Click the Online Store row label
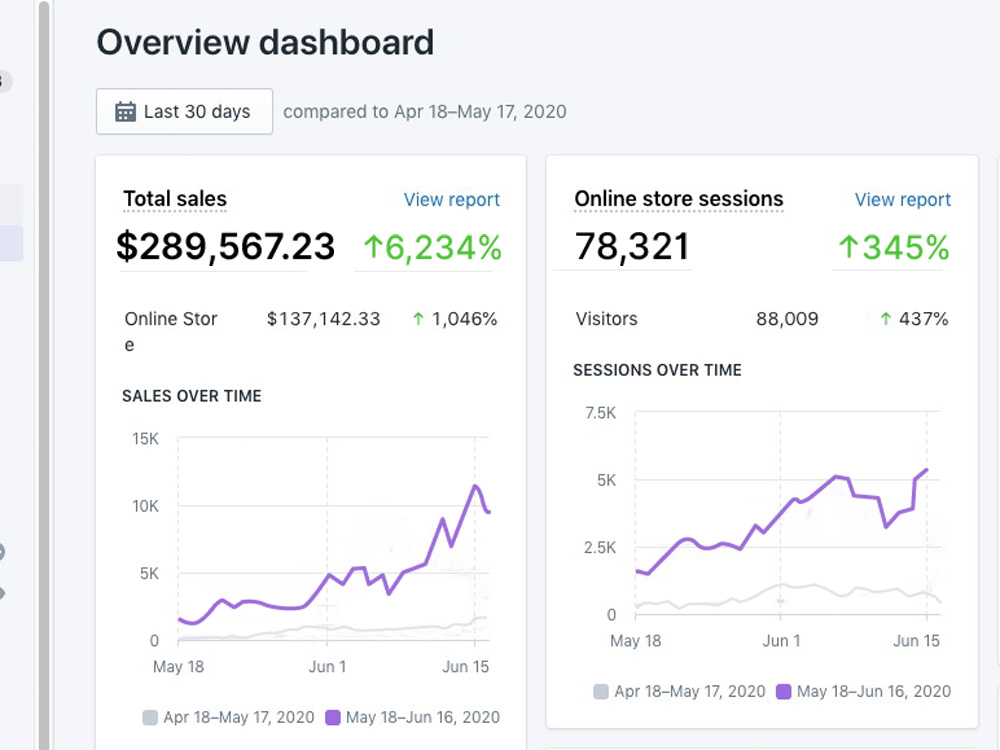 pyautogui.click(x=171, y=331)
